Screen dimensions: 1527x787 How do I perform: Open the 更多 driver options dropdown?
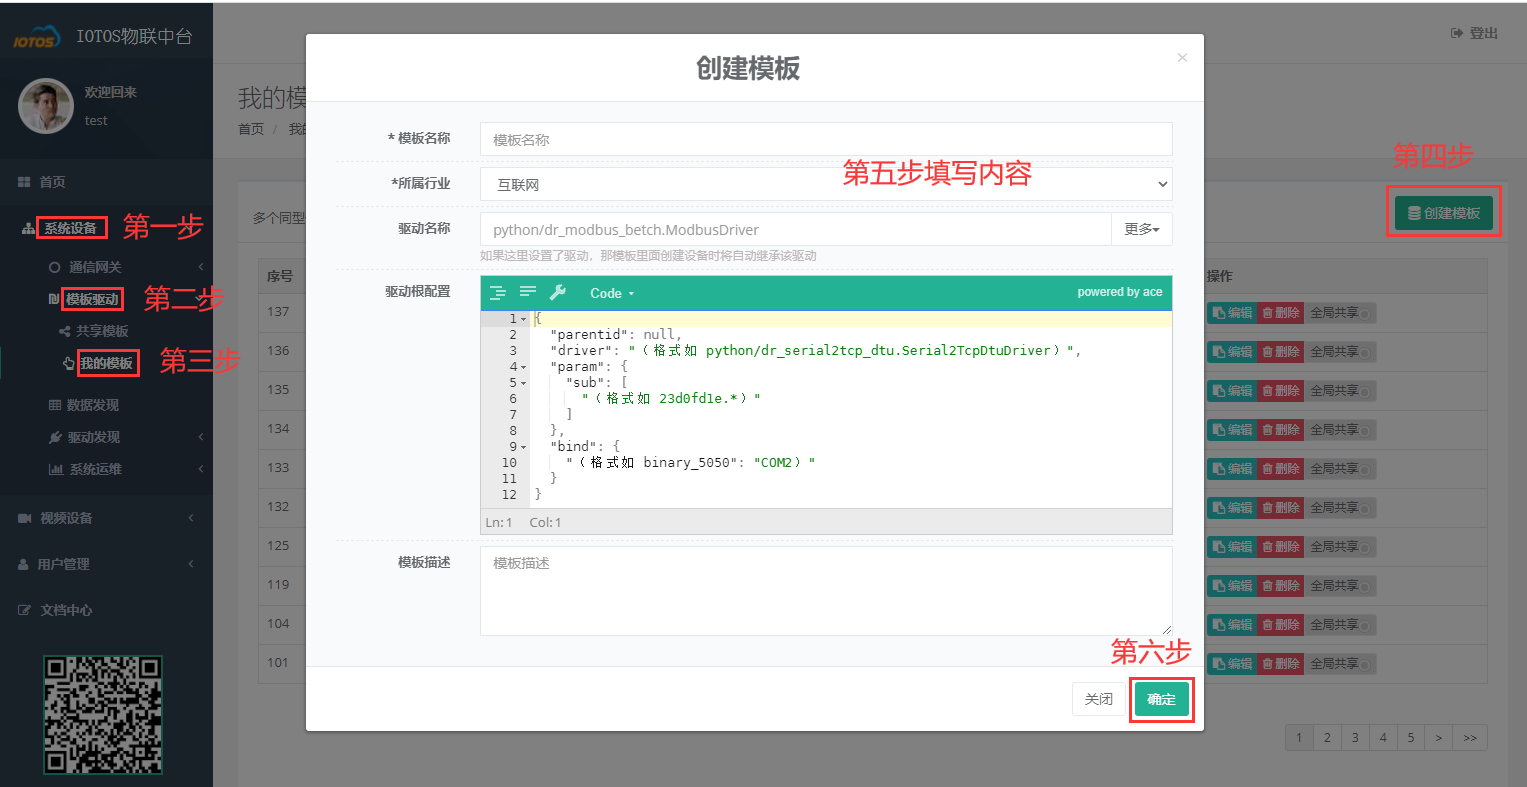[1140, 228]
